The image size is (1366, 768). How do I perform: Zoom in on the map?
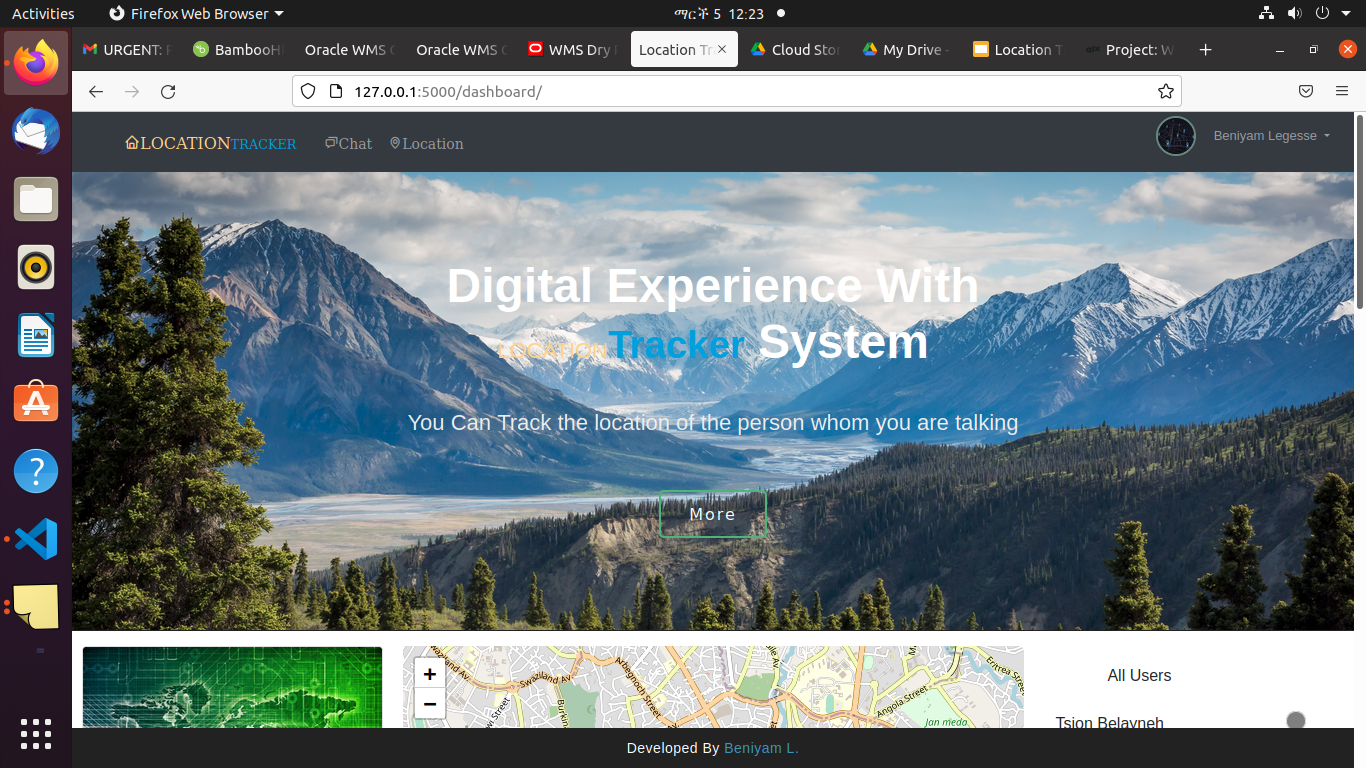point(430,674)
